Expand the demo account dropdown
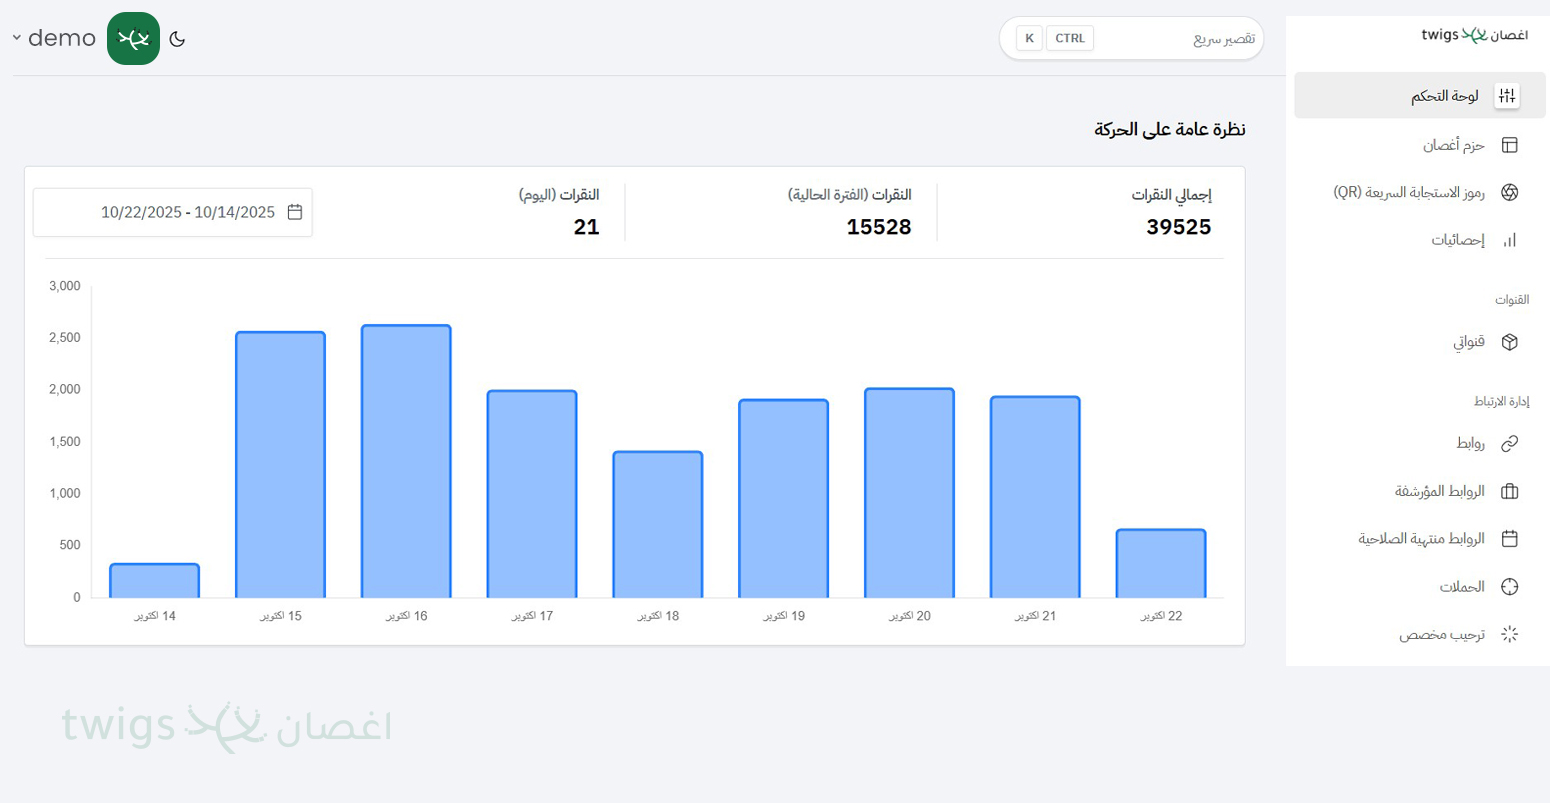This screenshot has width=1550, height=803. [54, 38]
